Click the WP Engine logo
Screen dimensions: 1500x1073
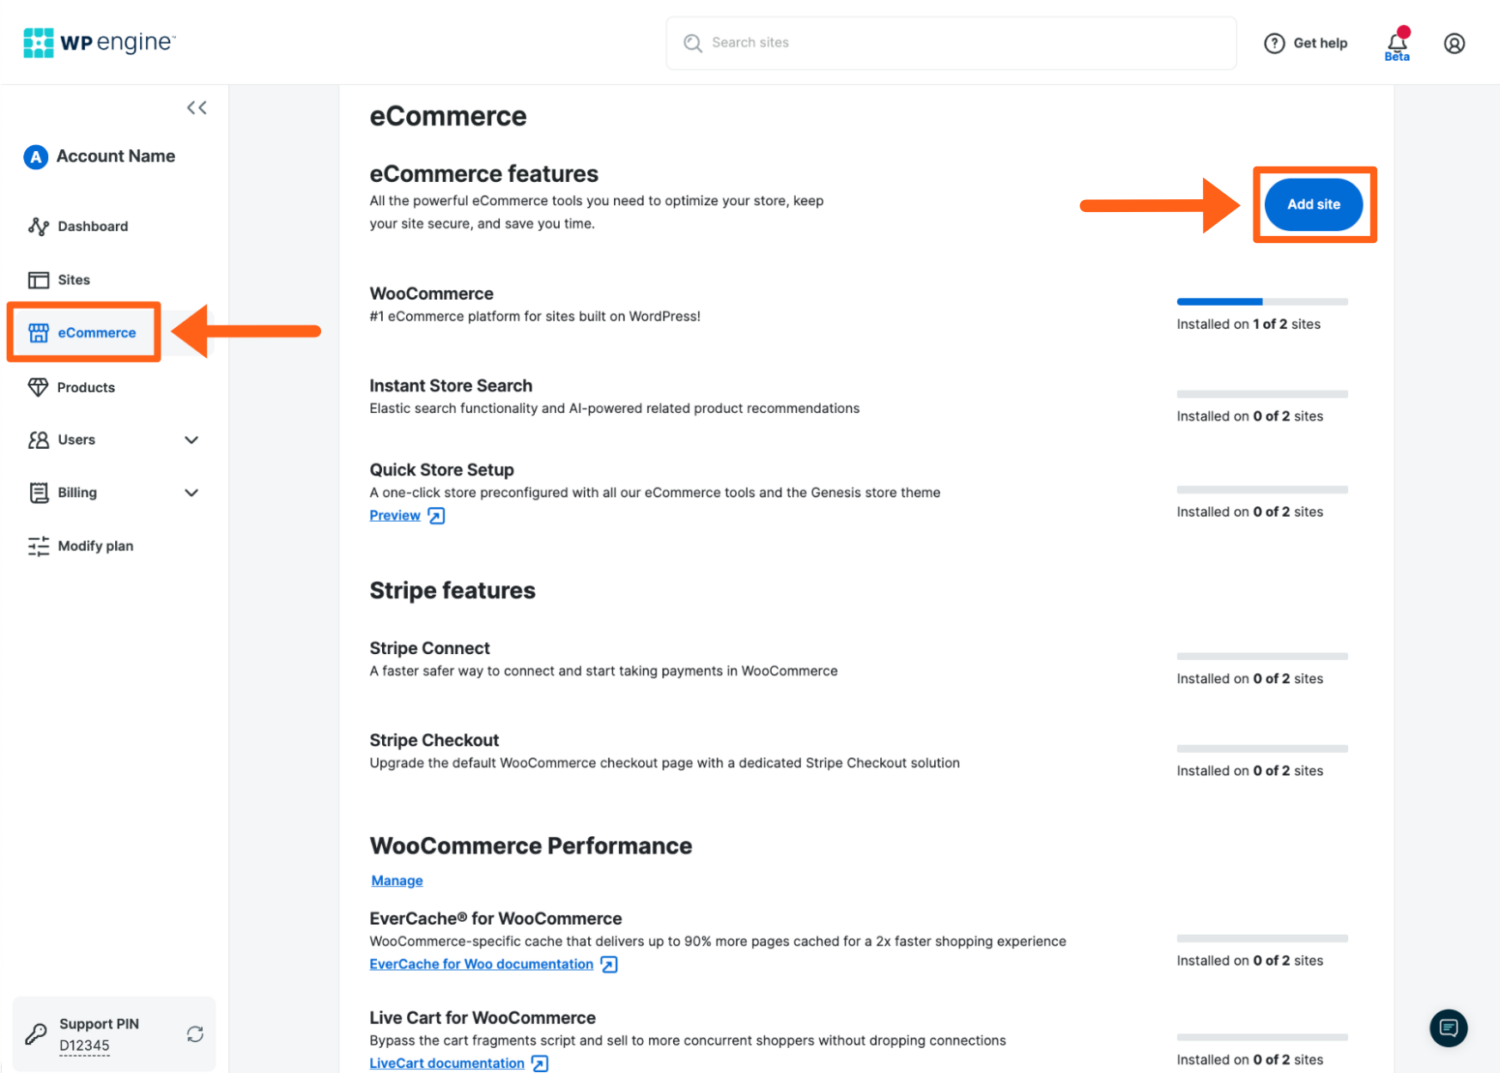[98, 42]
